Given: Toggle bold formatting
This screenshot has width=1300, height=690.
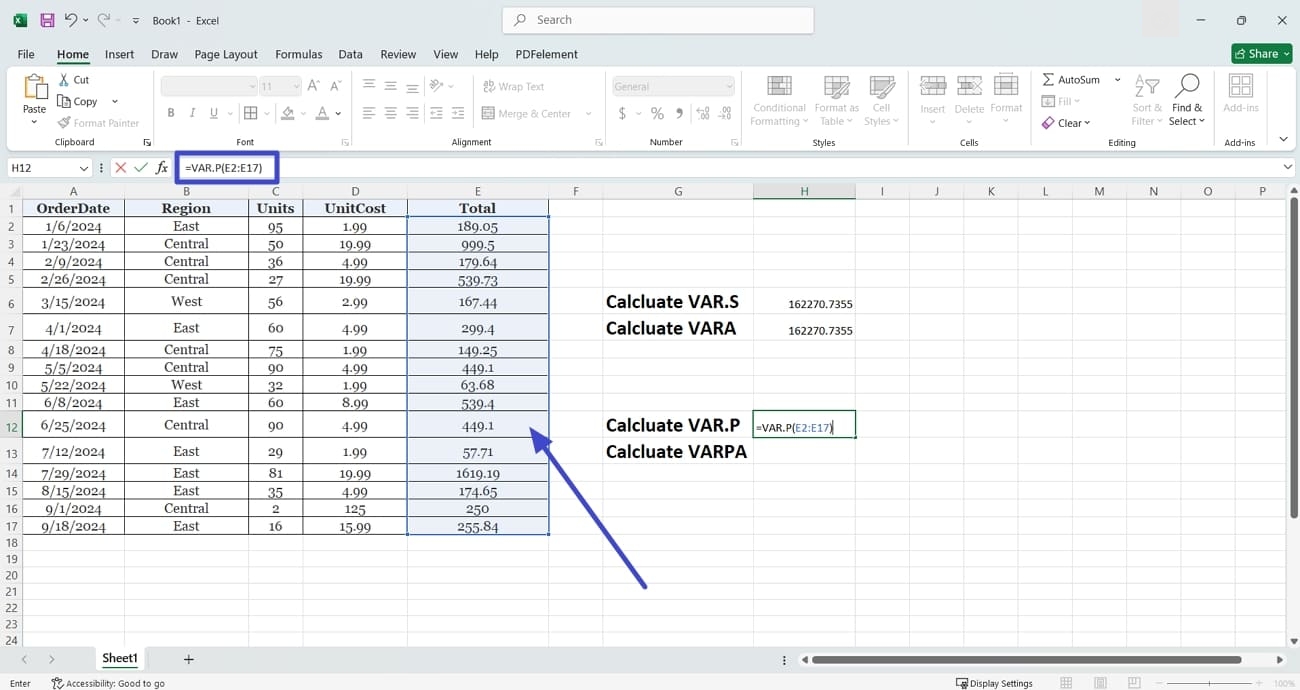Looking at the screenshot, I should point(171,113).
